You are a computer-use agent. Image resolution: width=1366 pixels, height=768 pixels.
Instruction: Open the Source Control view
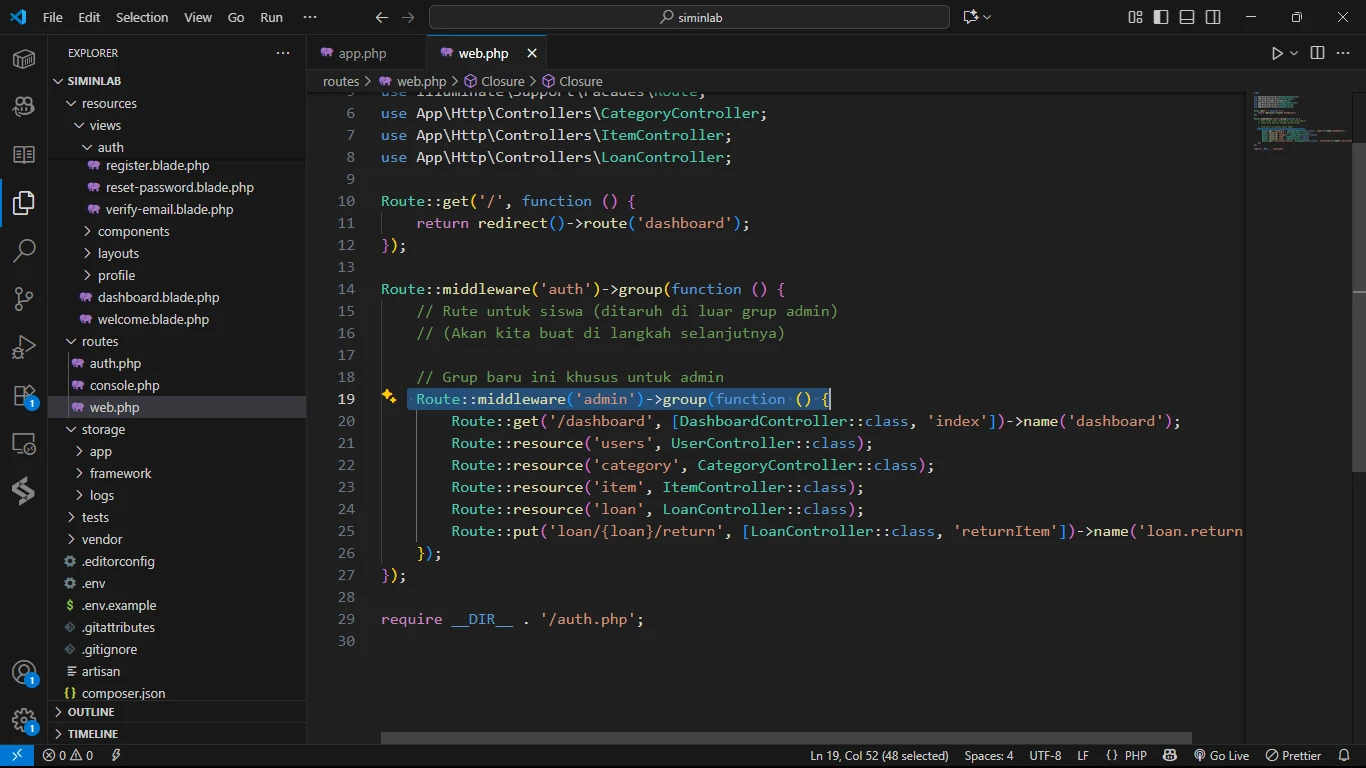pos(24,298)
